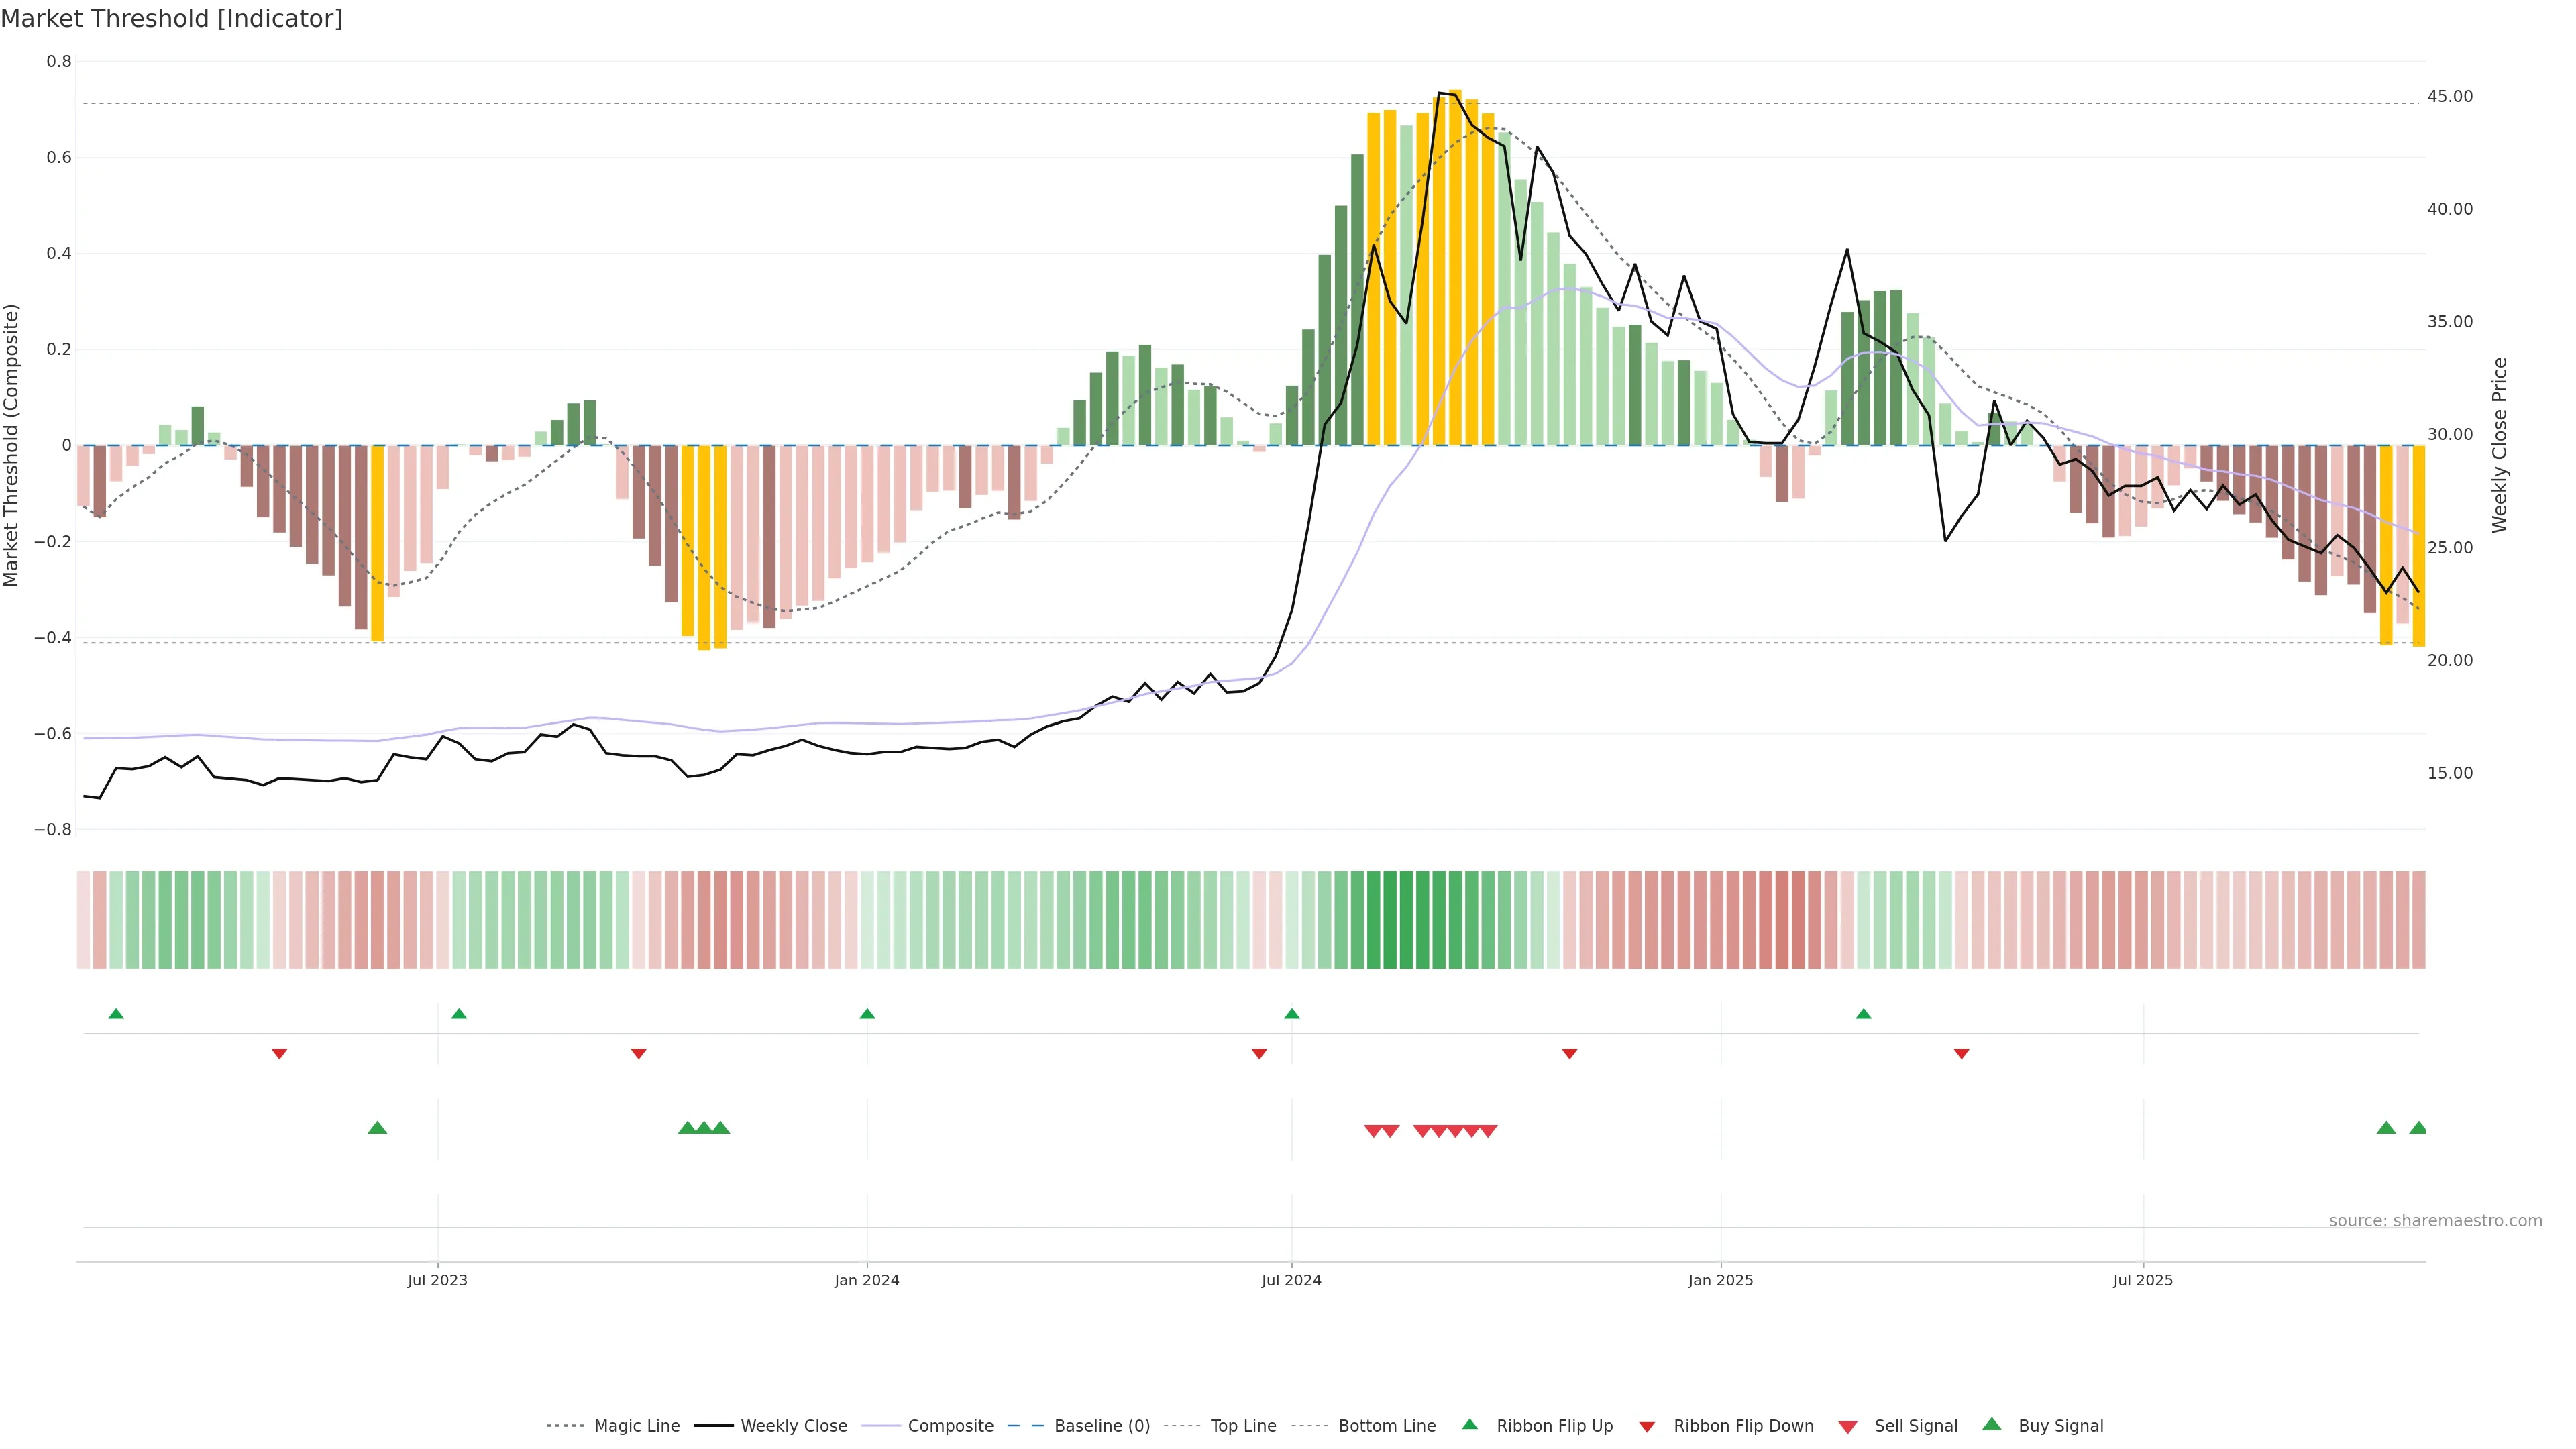Screen dimensions: 2576x1449
Task: Hide the Top Line series via legend
Action: tap(1243, 1426)
